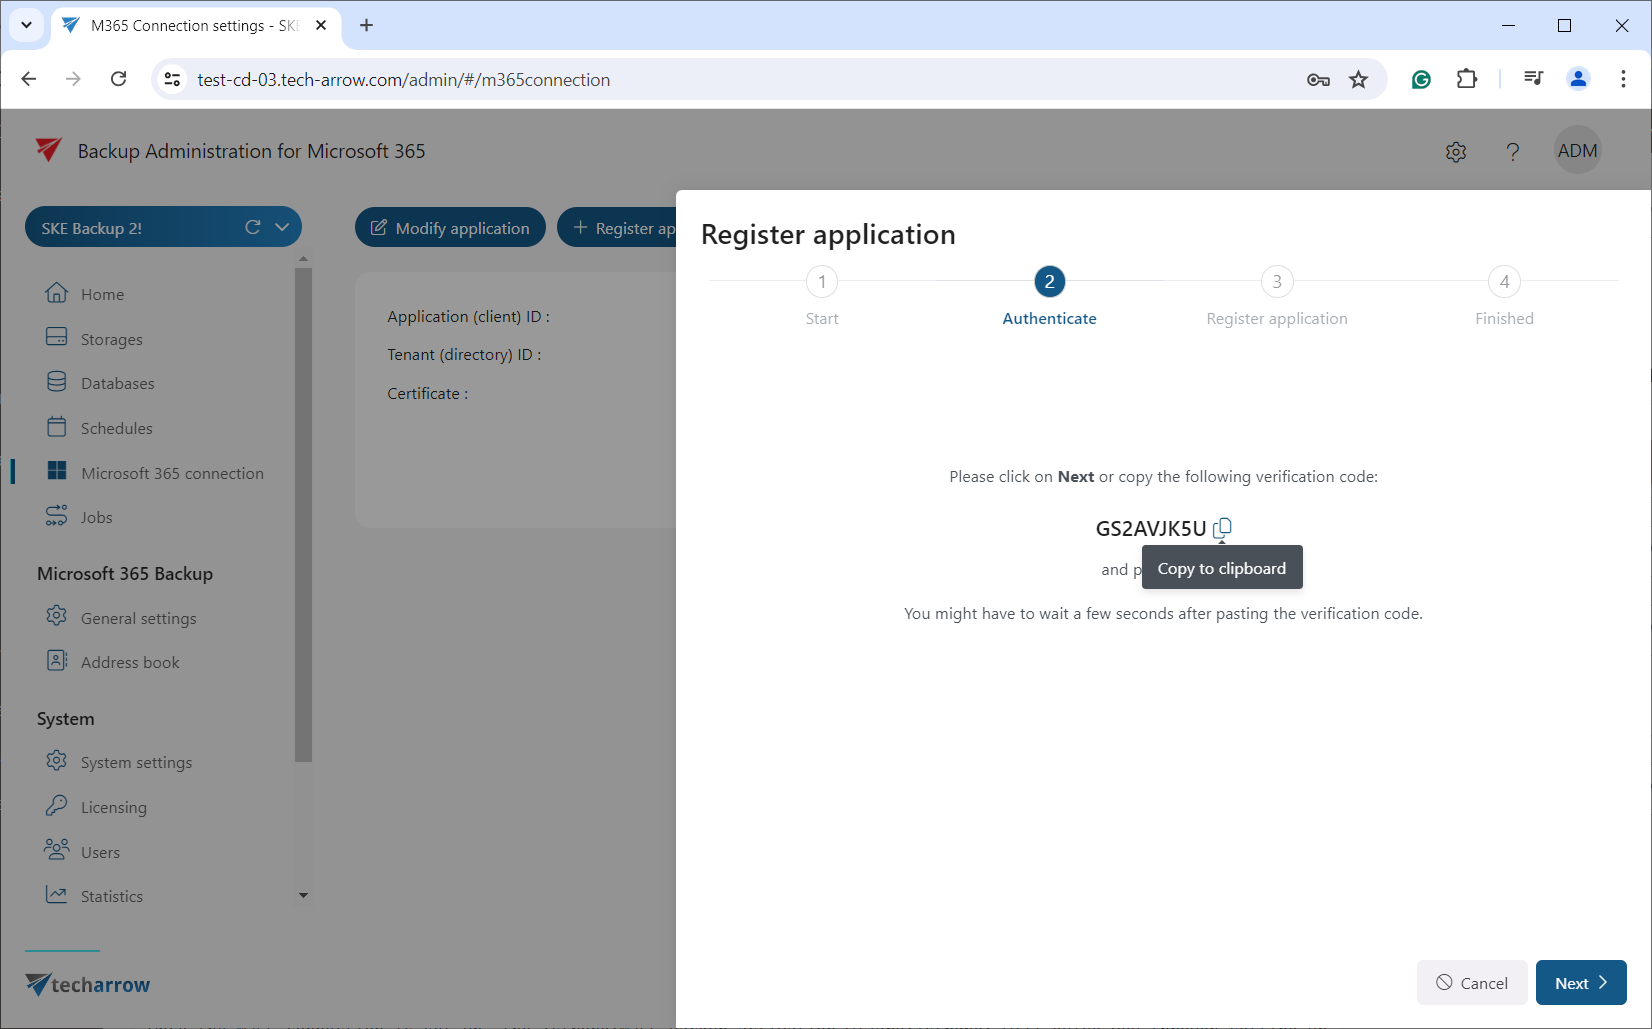Click the Modify application button

click(450, 228)
